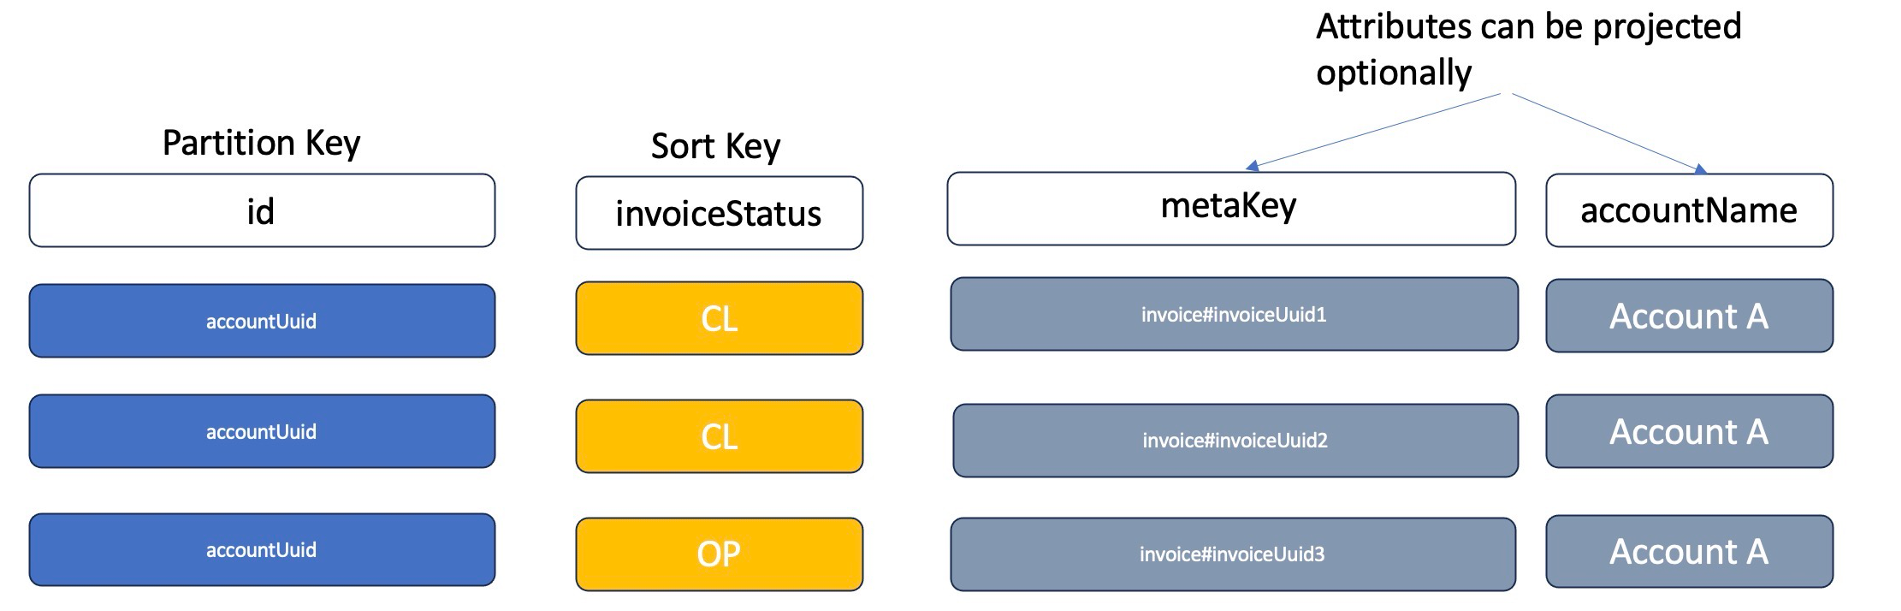Click the metaKey attribute header box
The height and width of the screenshot is (611, 1901).
1231,208
